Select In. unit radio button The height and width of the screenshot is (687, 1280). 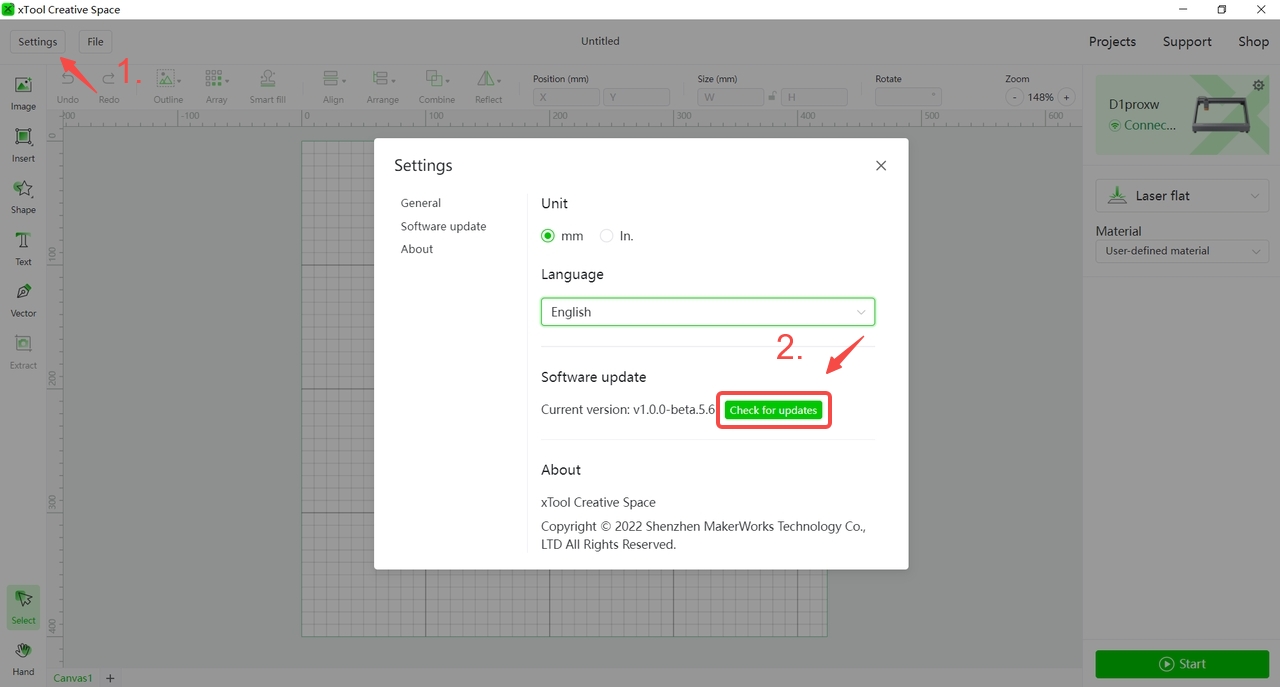[x=606, y=236]
